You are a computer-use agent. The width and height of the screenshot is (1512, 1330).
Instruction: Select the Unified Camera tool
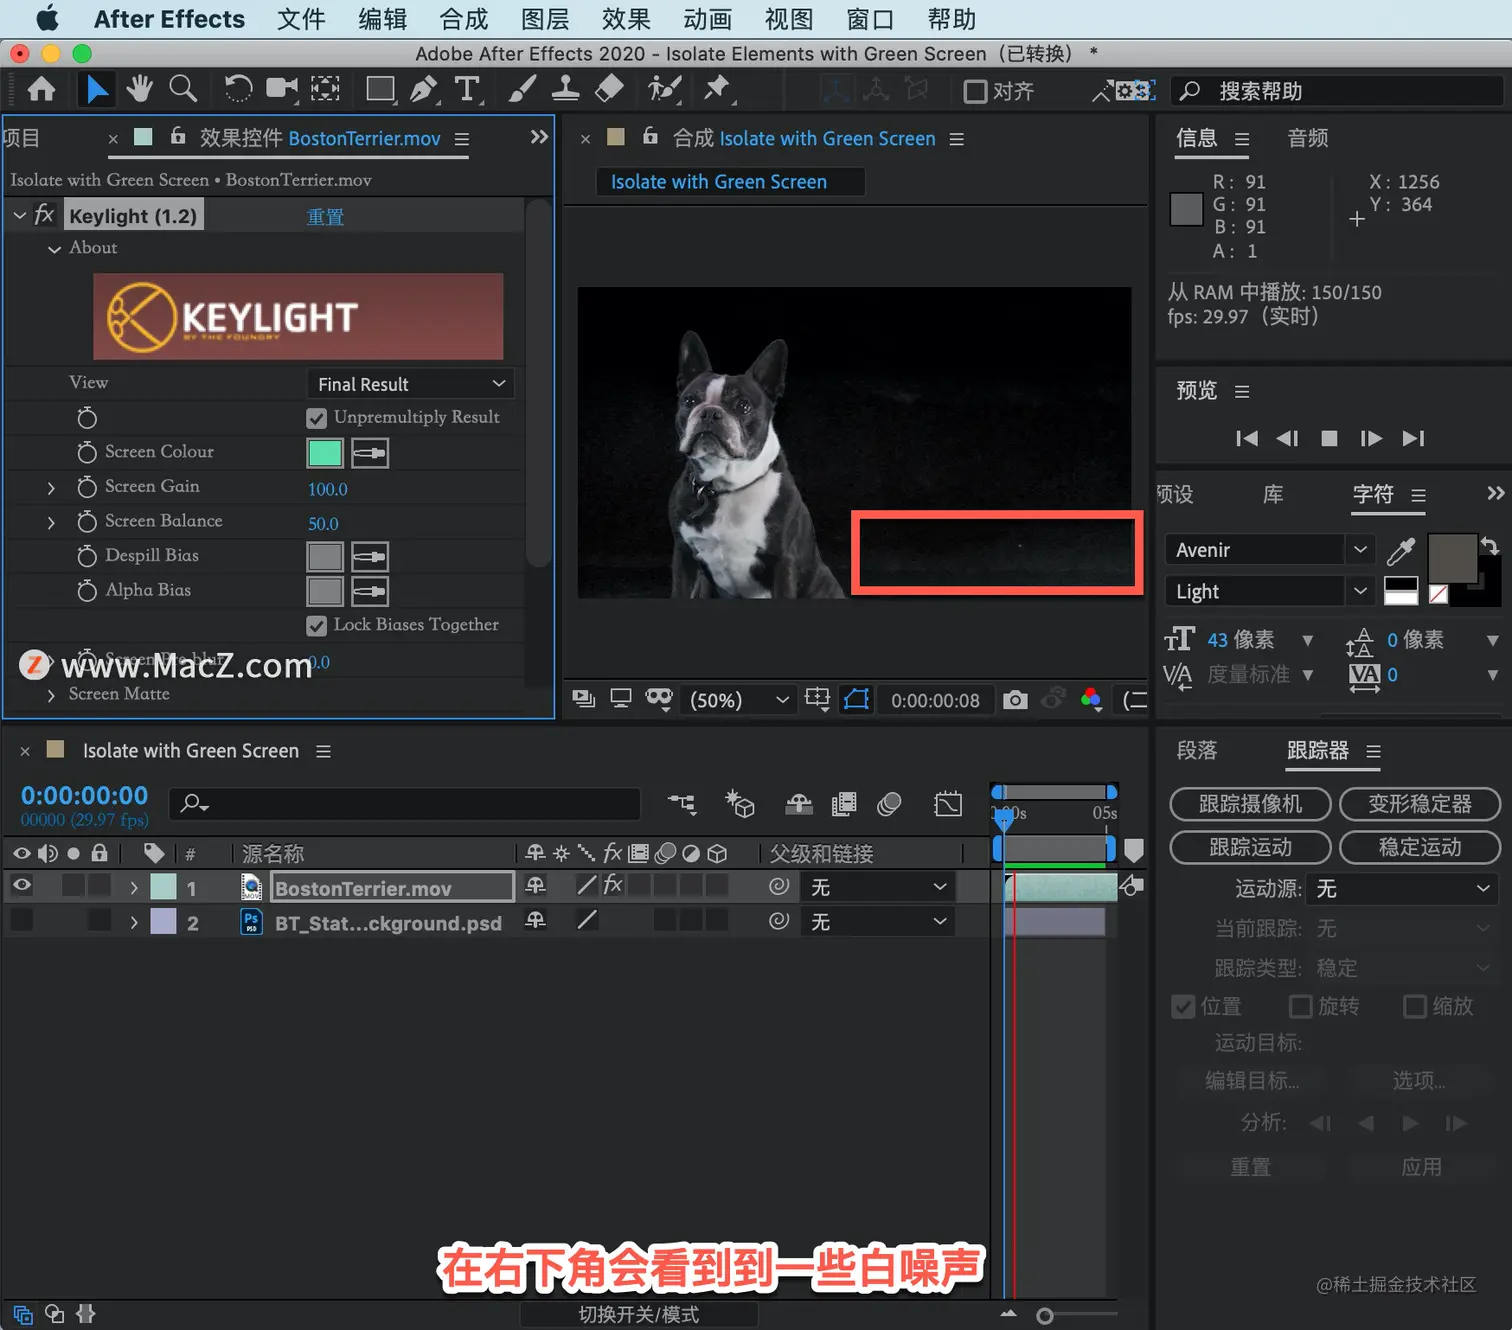point(281,89)
